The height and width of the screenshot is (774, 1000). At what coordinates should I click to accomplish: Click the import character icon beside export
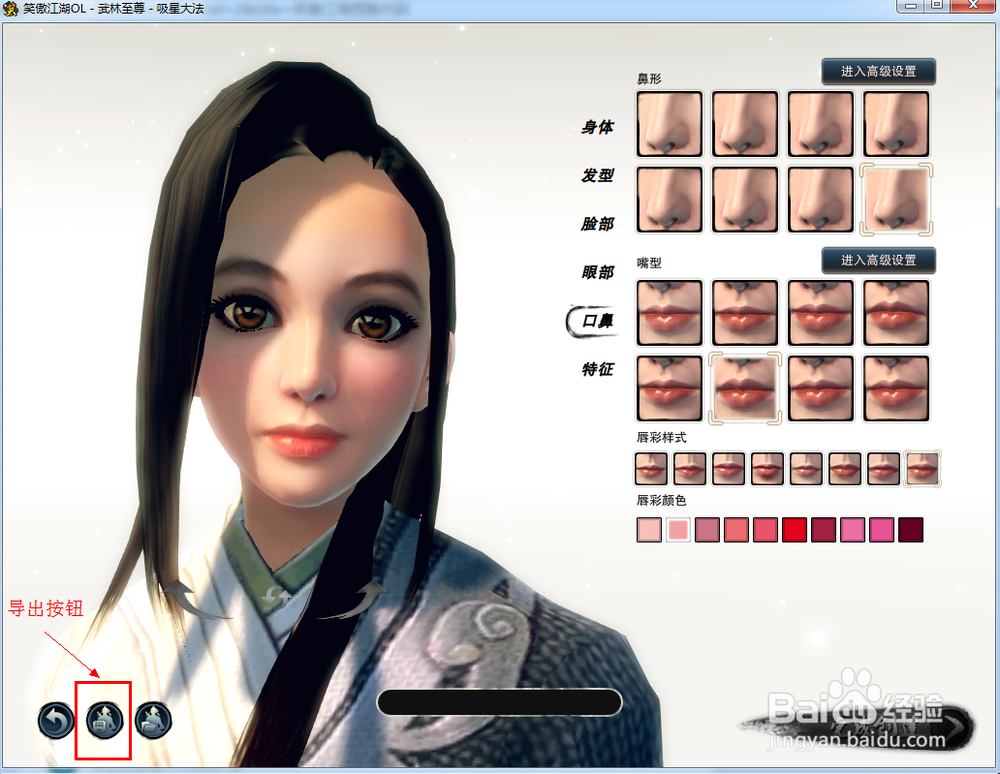tap(153, 721)
